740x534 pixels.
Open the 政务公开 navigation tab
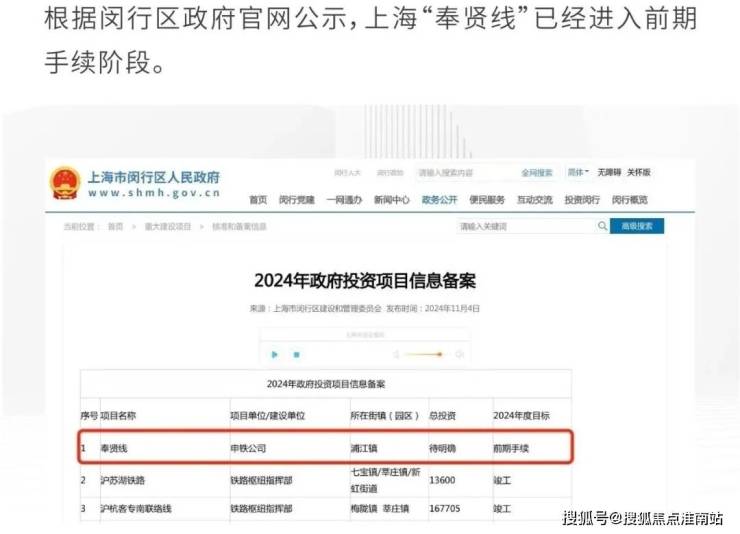click(439, 200)
